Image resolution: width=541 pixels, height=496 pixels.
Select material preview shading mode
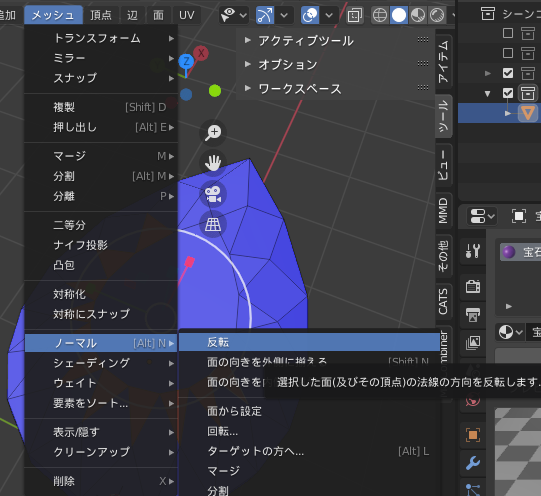[418, 15]
